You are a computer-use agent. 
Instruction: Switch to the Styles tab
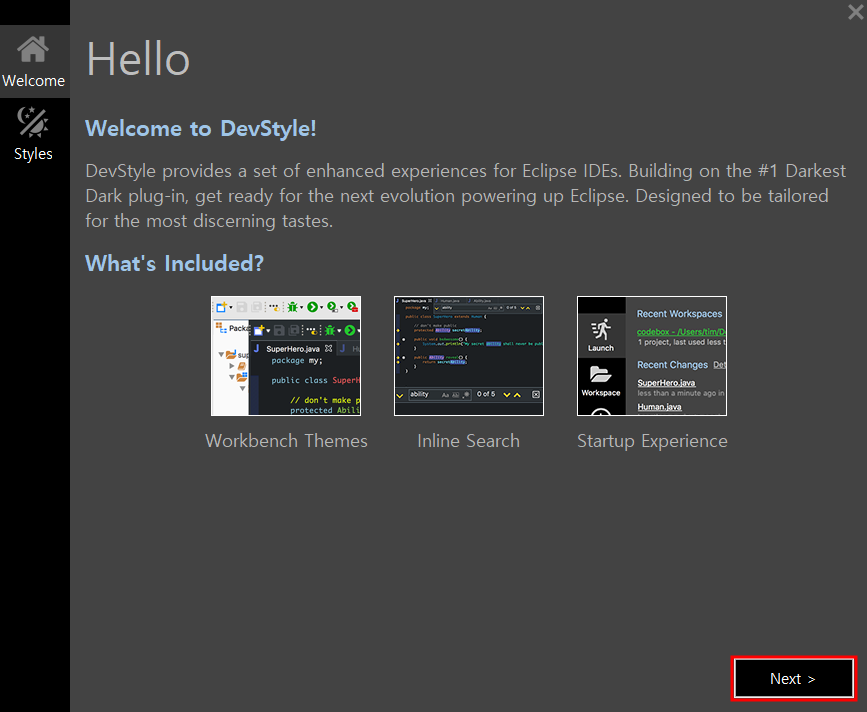34,134
